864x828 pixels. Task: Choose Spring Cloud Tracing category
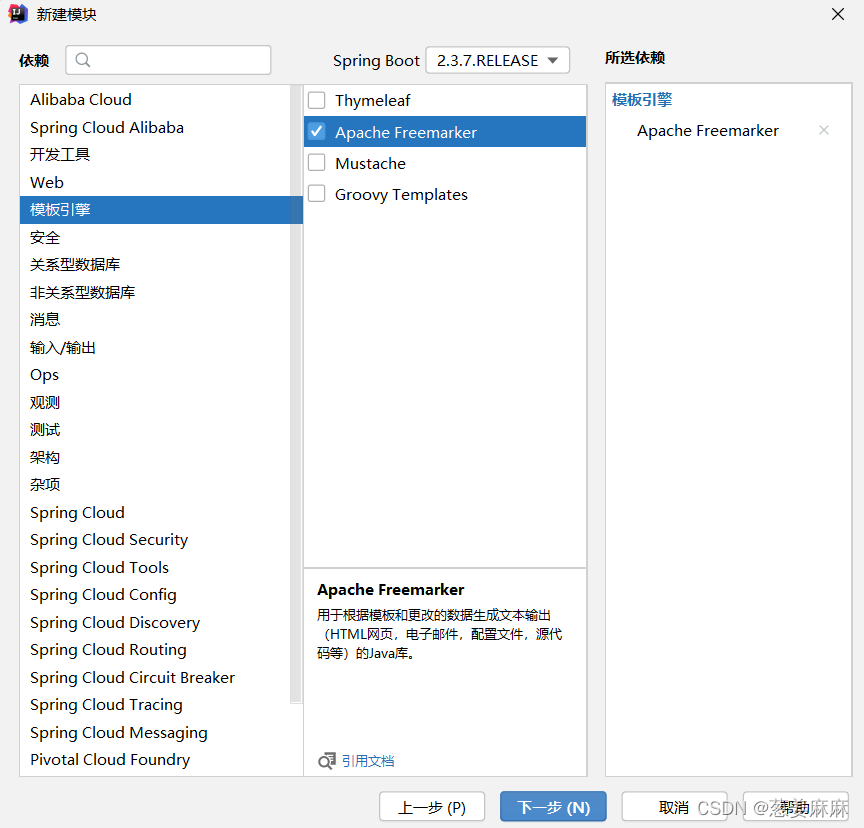coord(155,705)
